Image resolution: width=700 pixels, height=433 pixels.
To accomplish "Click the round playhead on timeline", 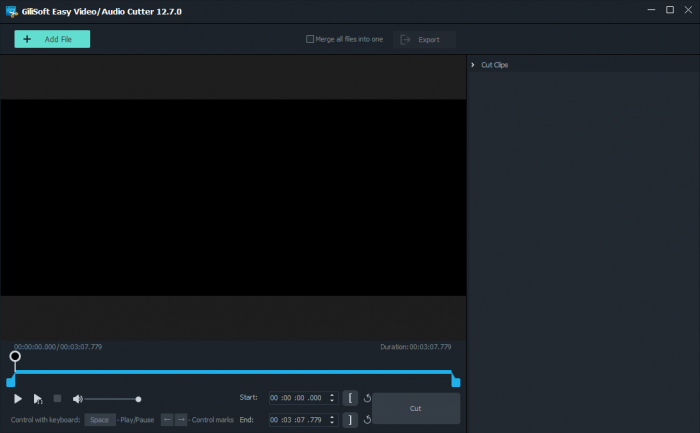I will (x=15, y=356).
